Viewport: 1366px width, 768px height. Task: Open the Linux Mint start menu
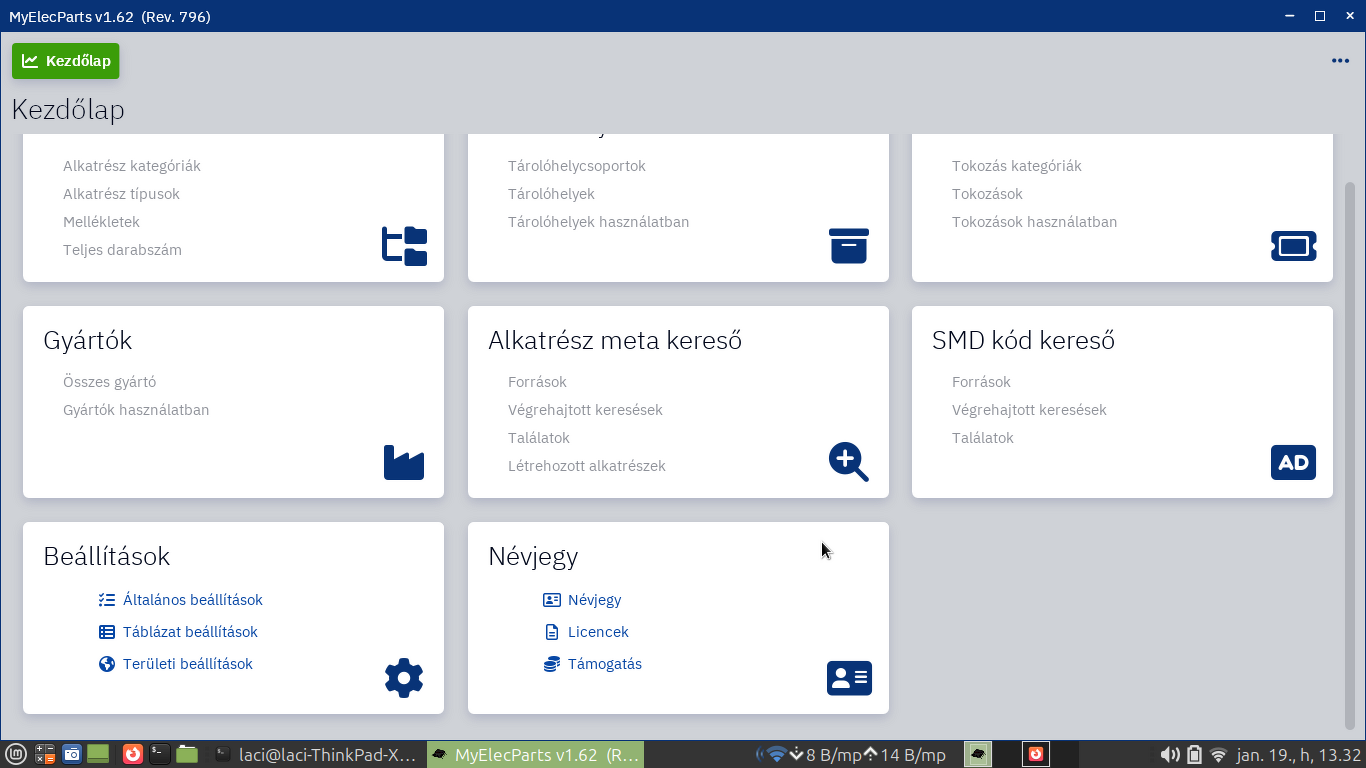point(16,755)
